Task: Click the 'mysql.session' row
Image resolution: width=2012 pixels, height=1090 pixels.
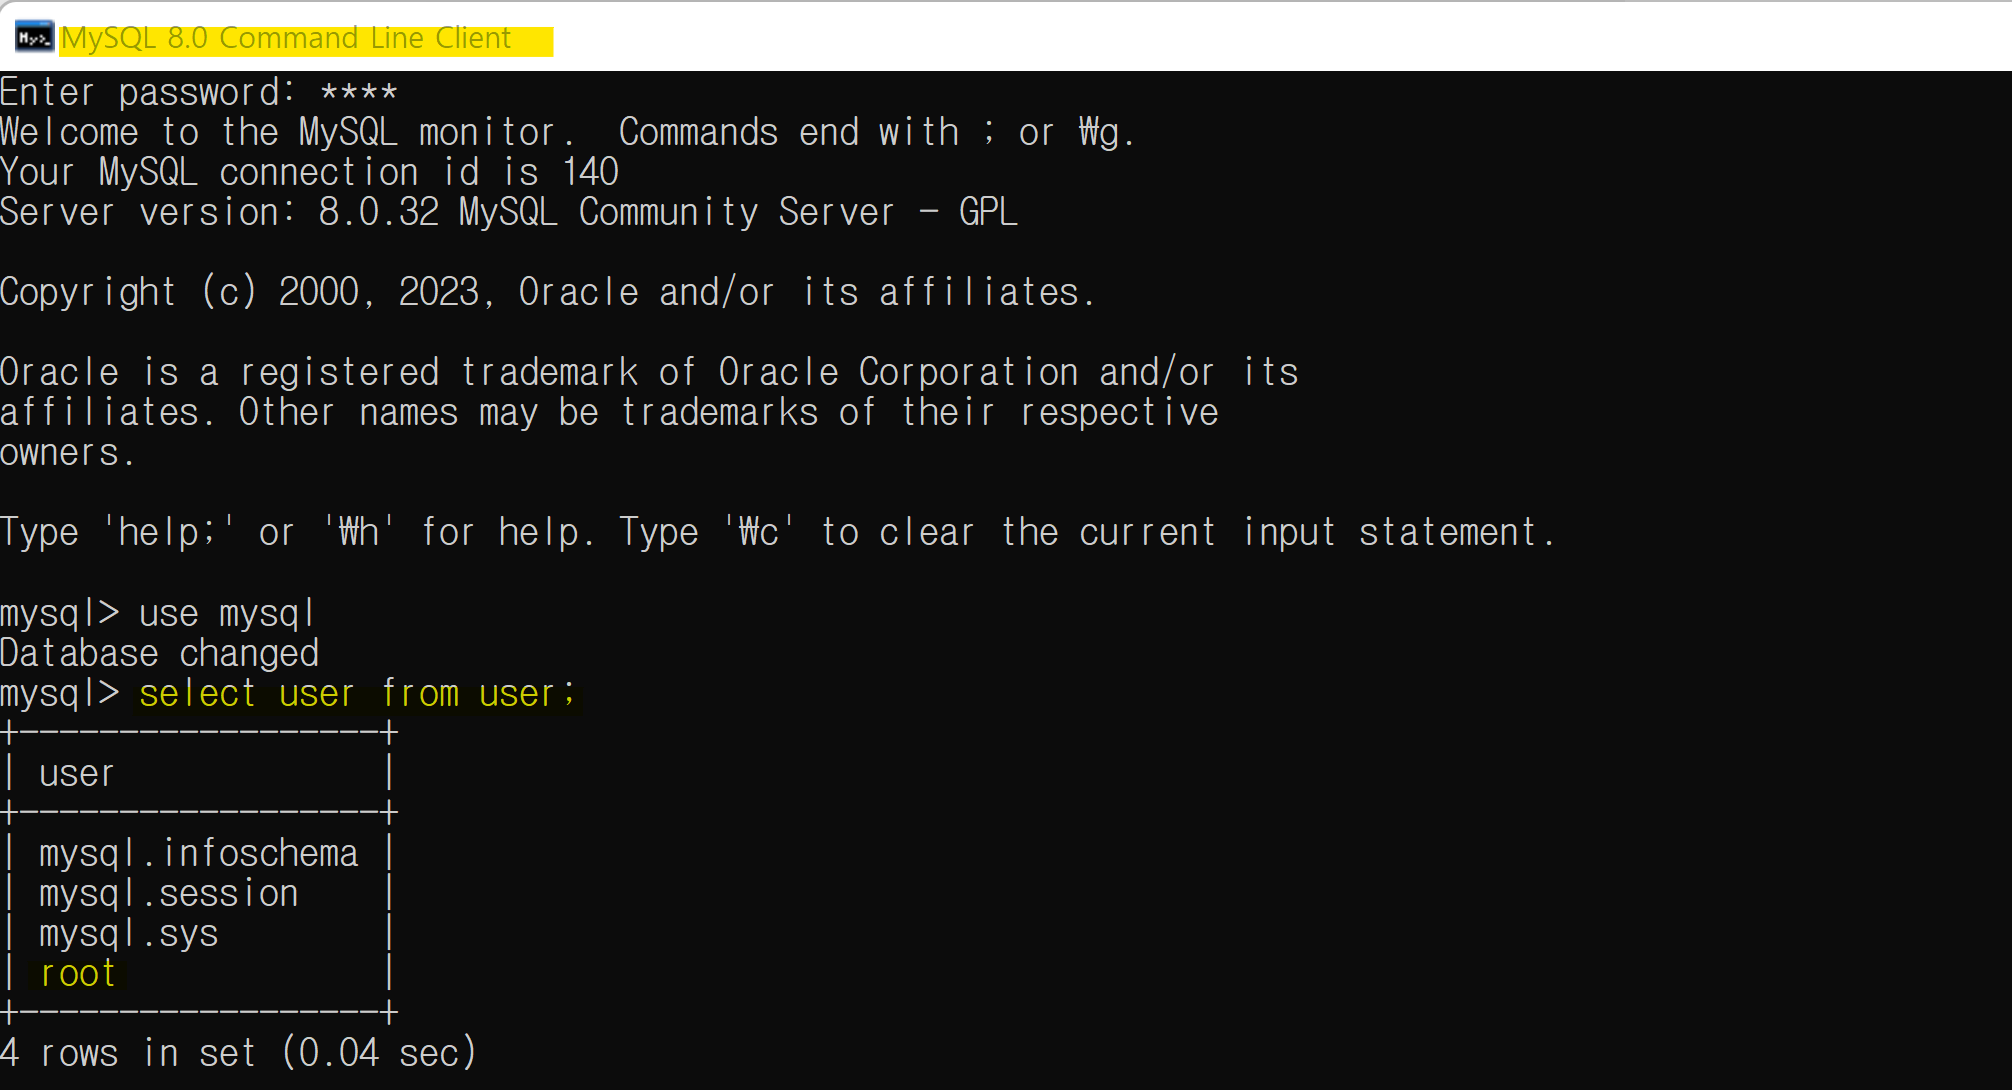Action: click(x=169, y=893)
